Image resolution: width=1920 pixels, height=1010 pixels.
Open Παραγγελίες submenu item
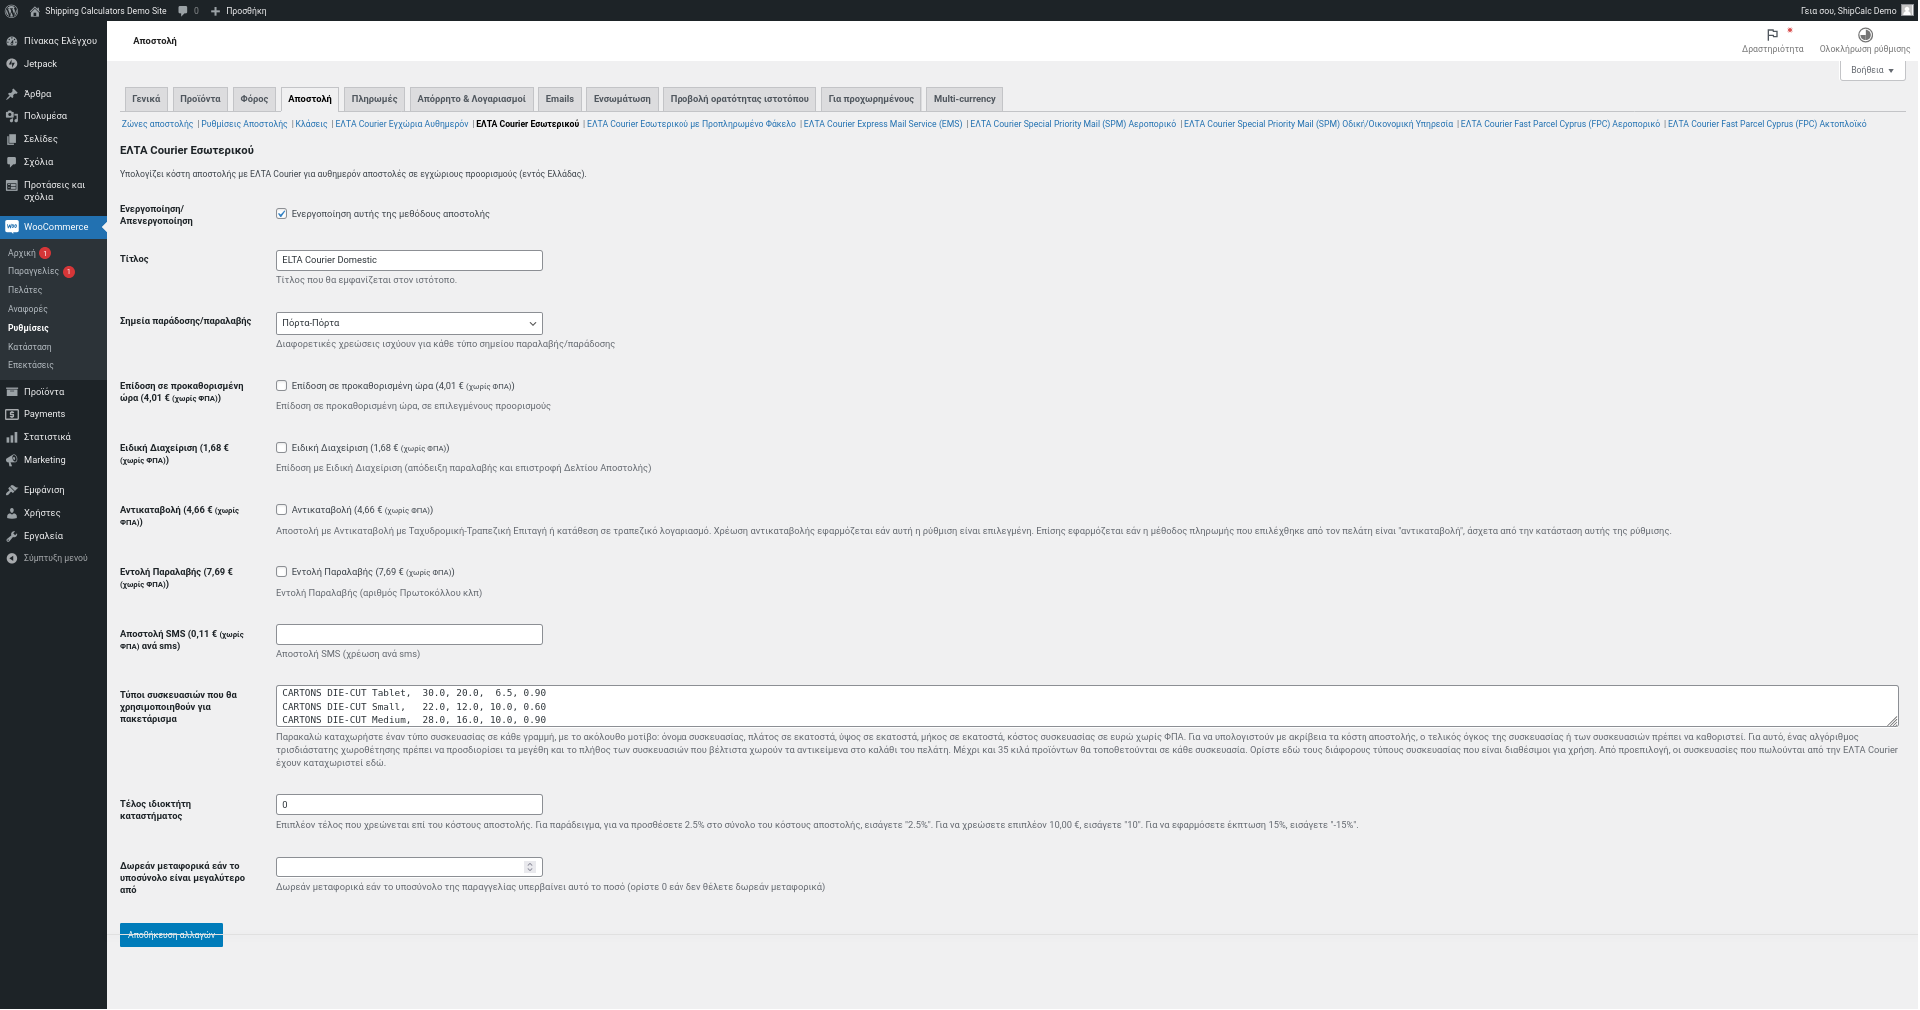(x=33, y=271)
